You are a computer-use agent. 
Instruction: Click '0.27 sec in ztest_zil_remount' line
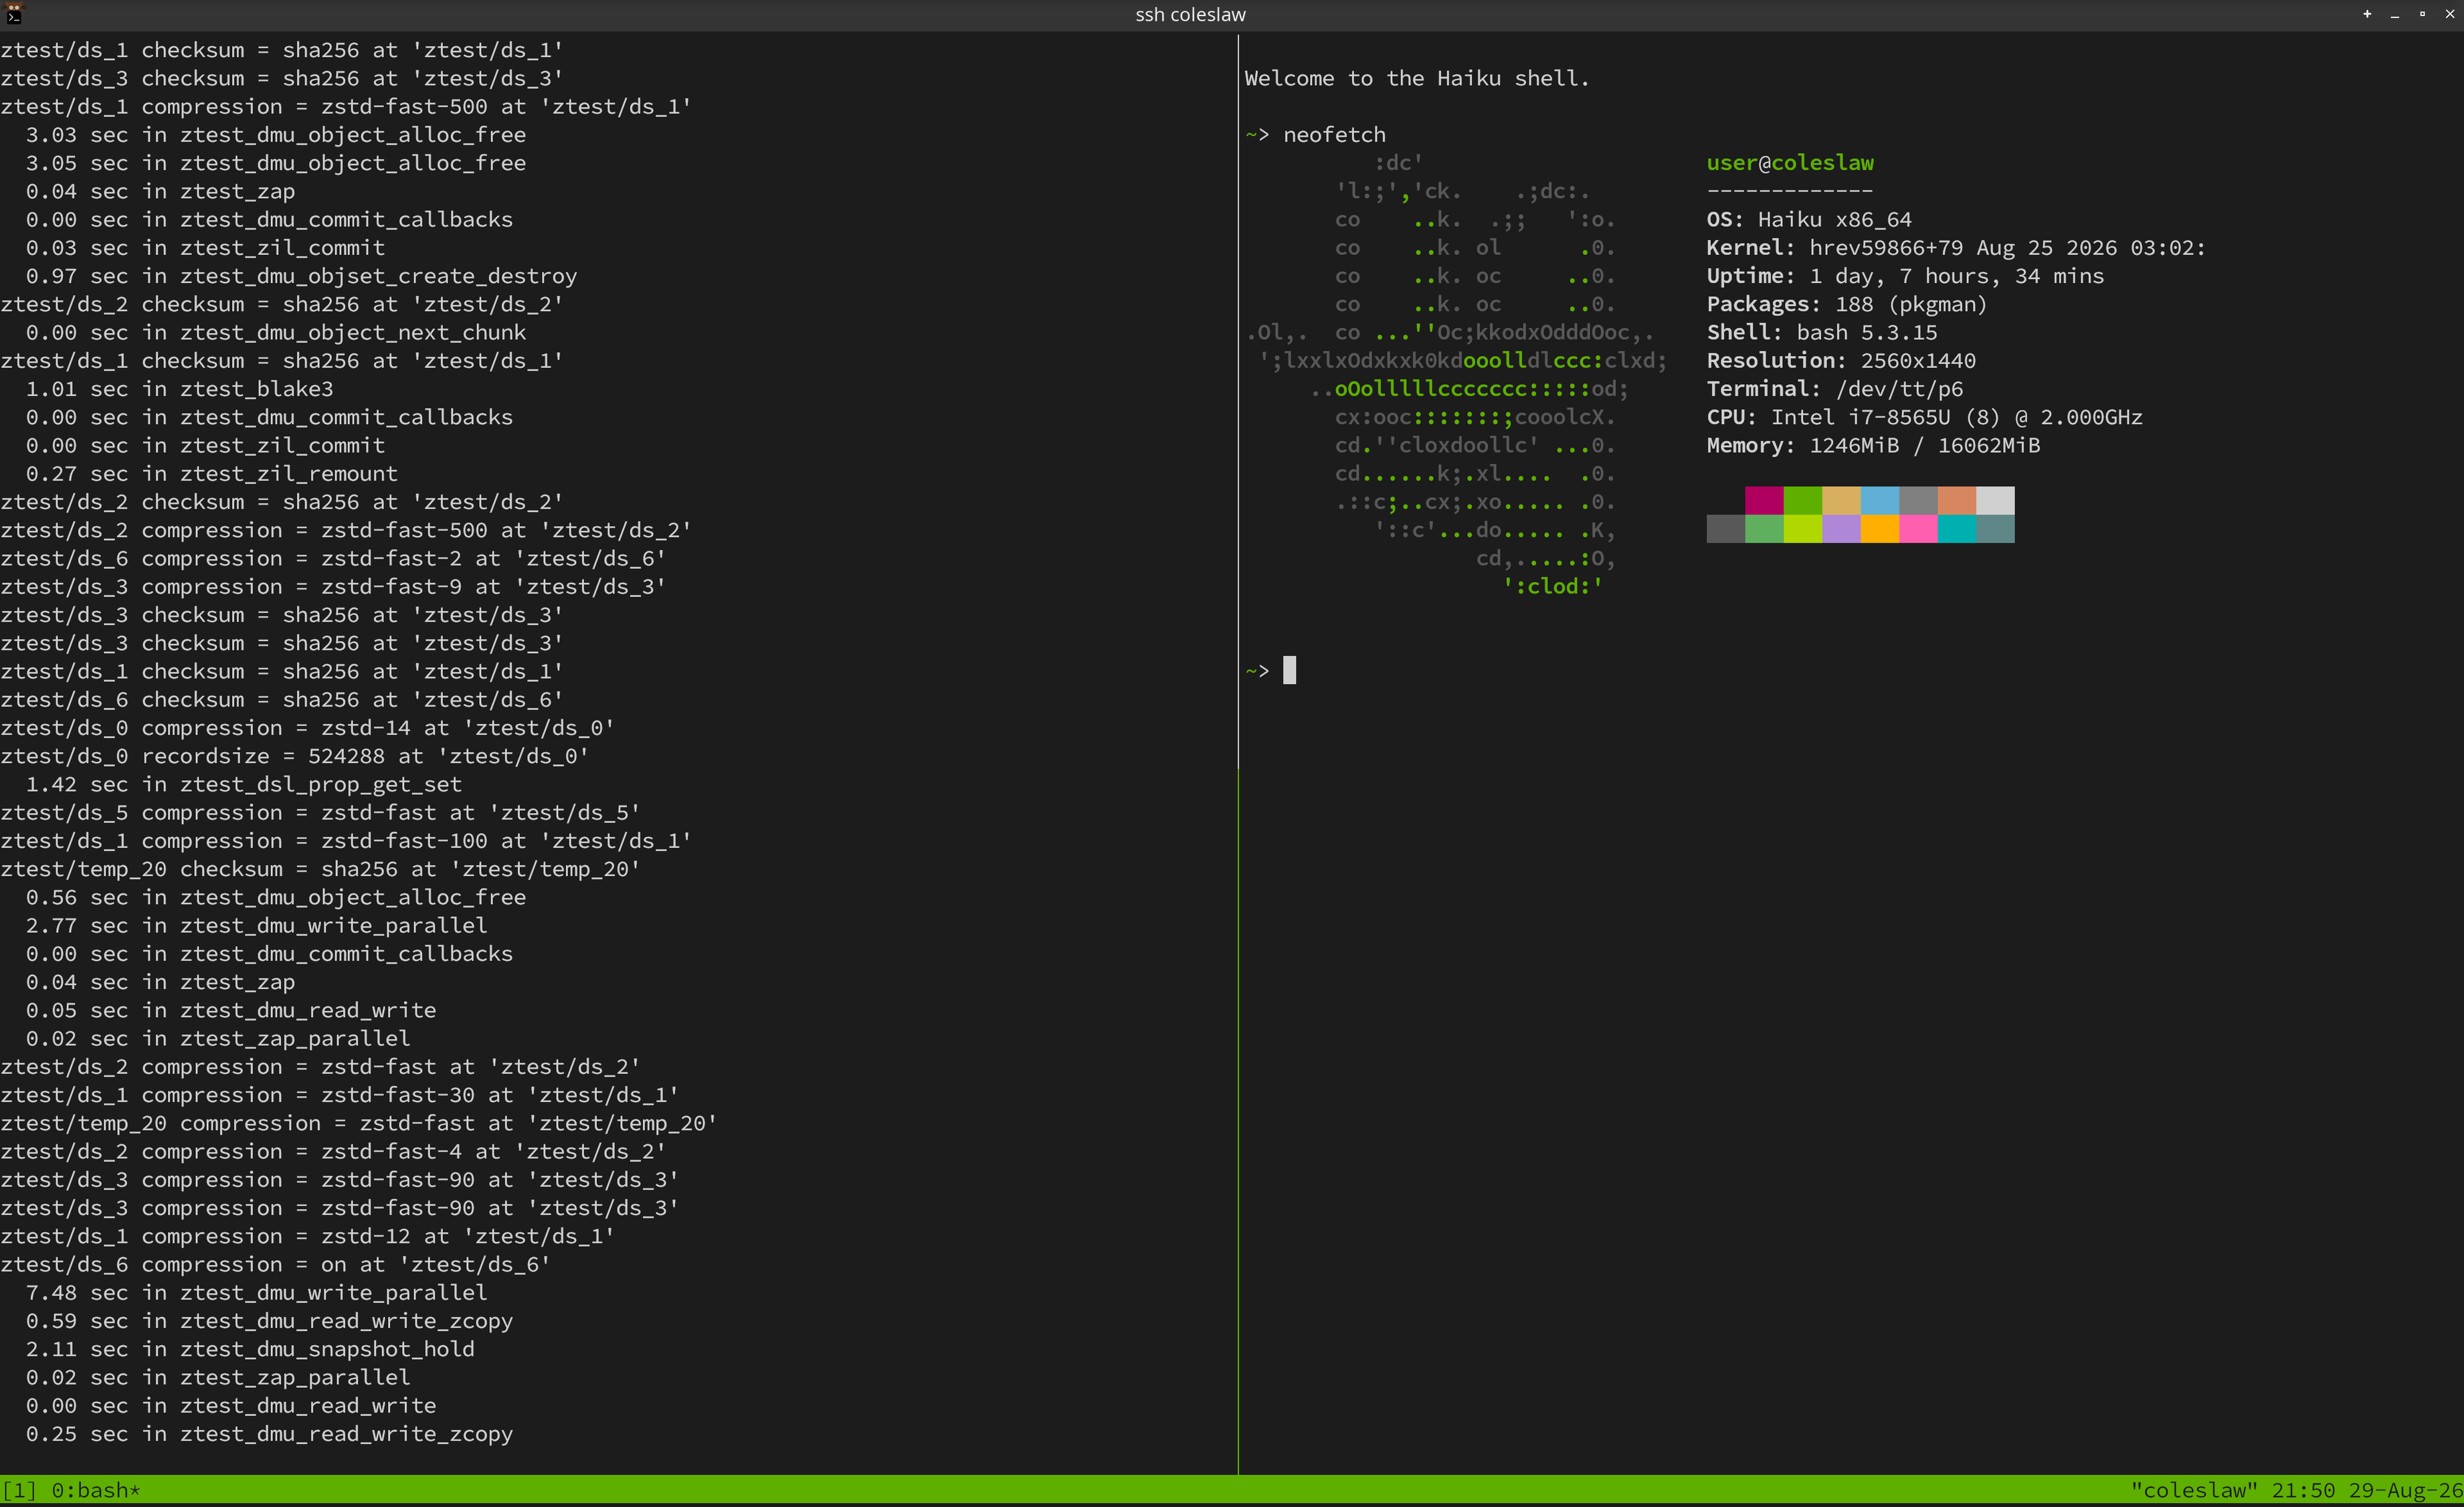pyautogui.click(x=211, y=473)
